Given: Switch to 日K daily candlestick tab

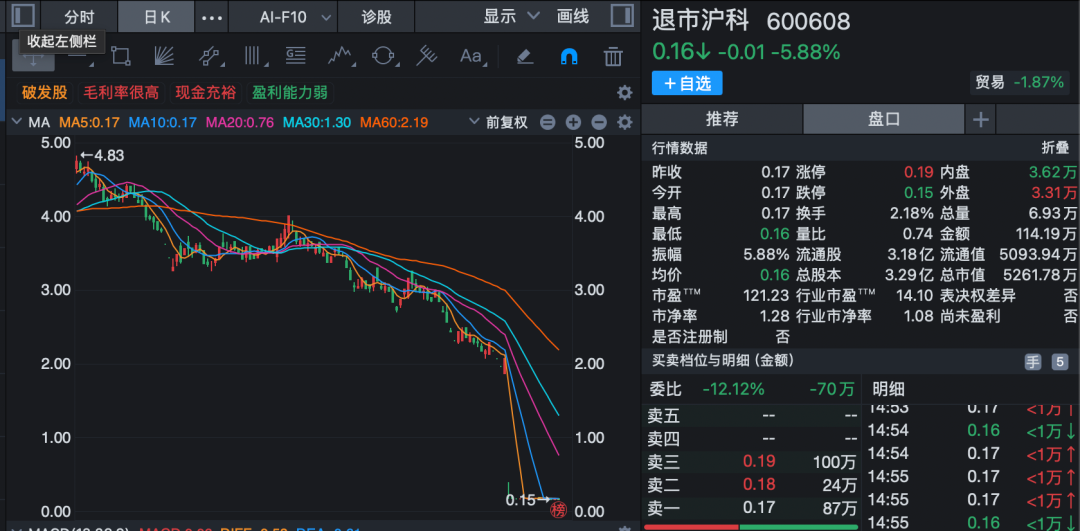Looking at the screenshot, I should (x=157, y=17).
